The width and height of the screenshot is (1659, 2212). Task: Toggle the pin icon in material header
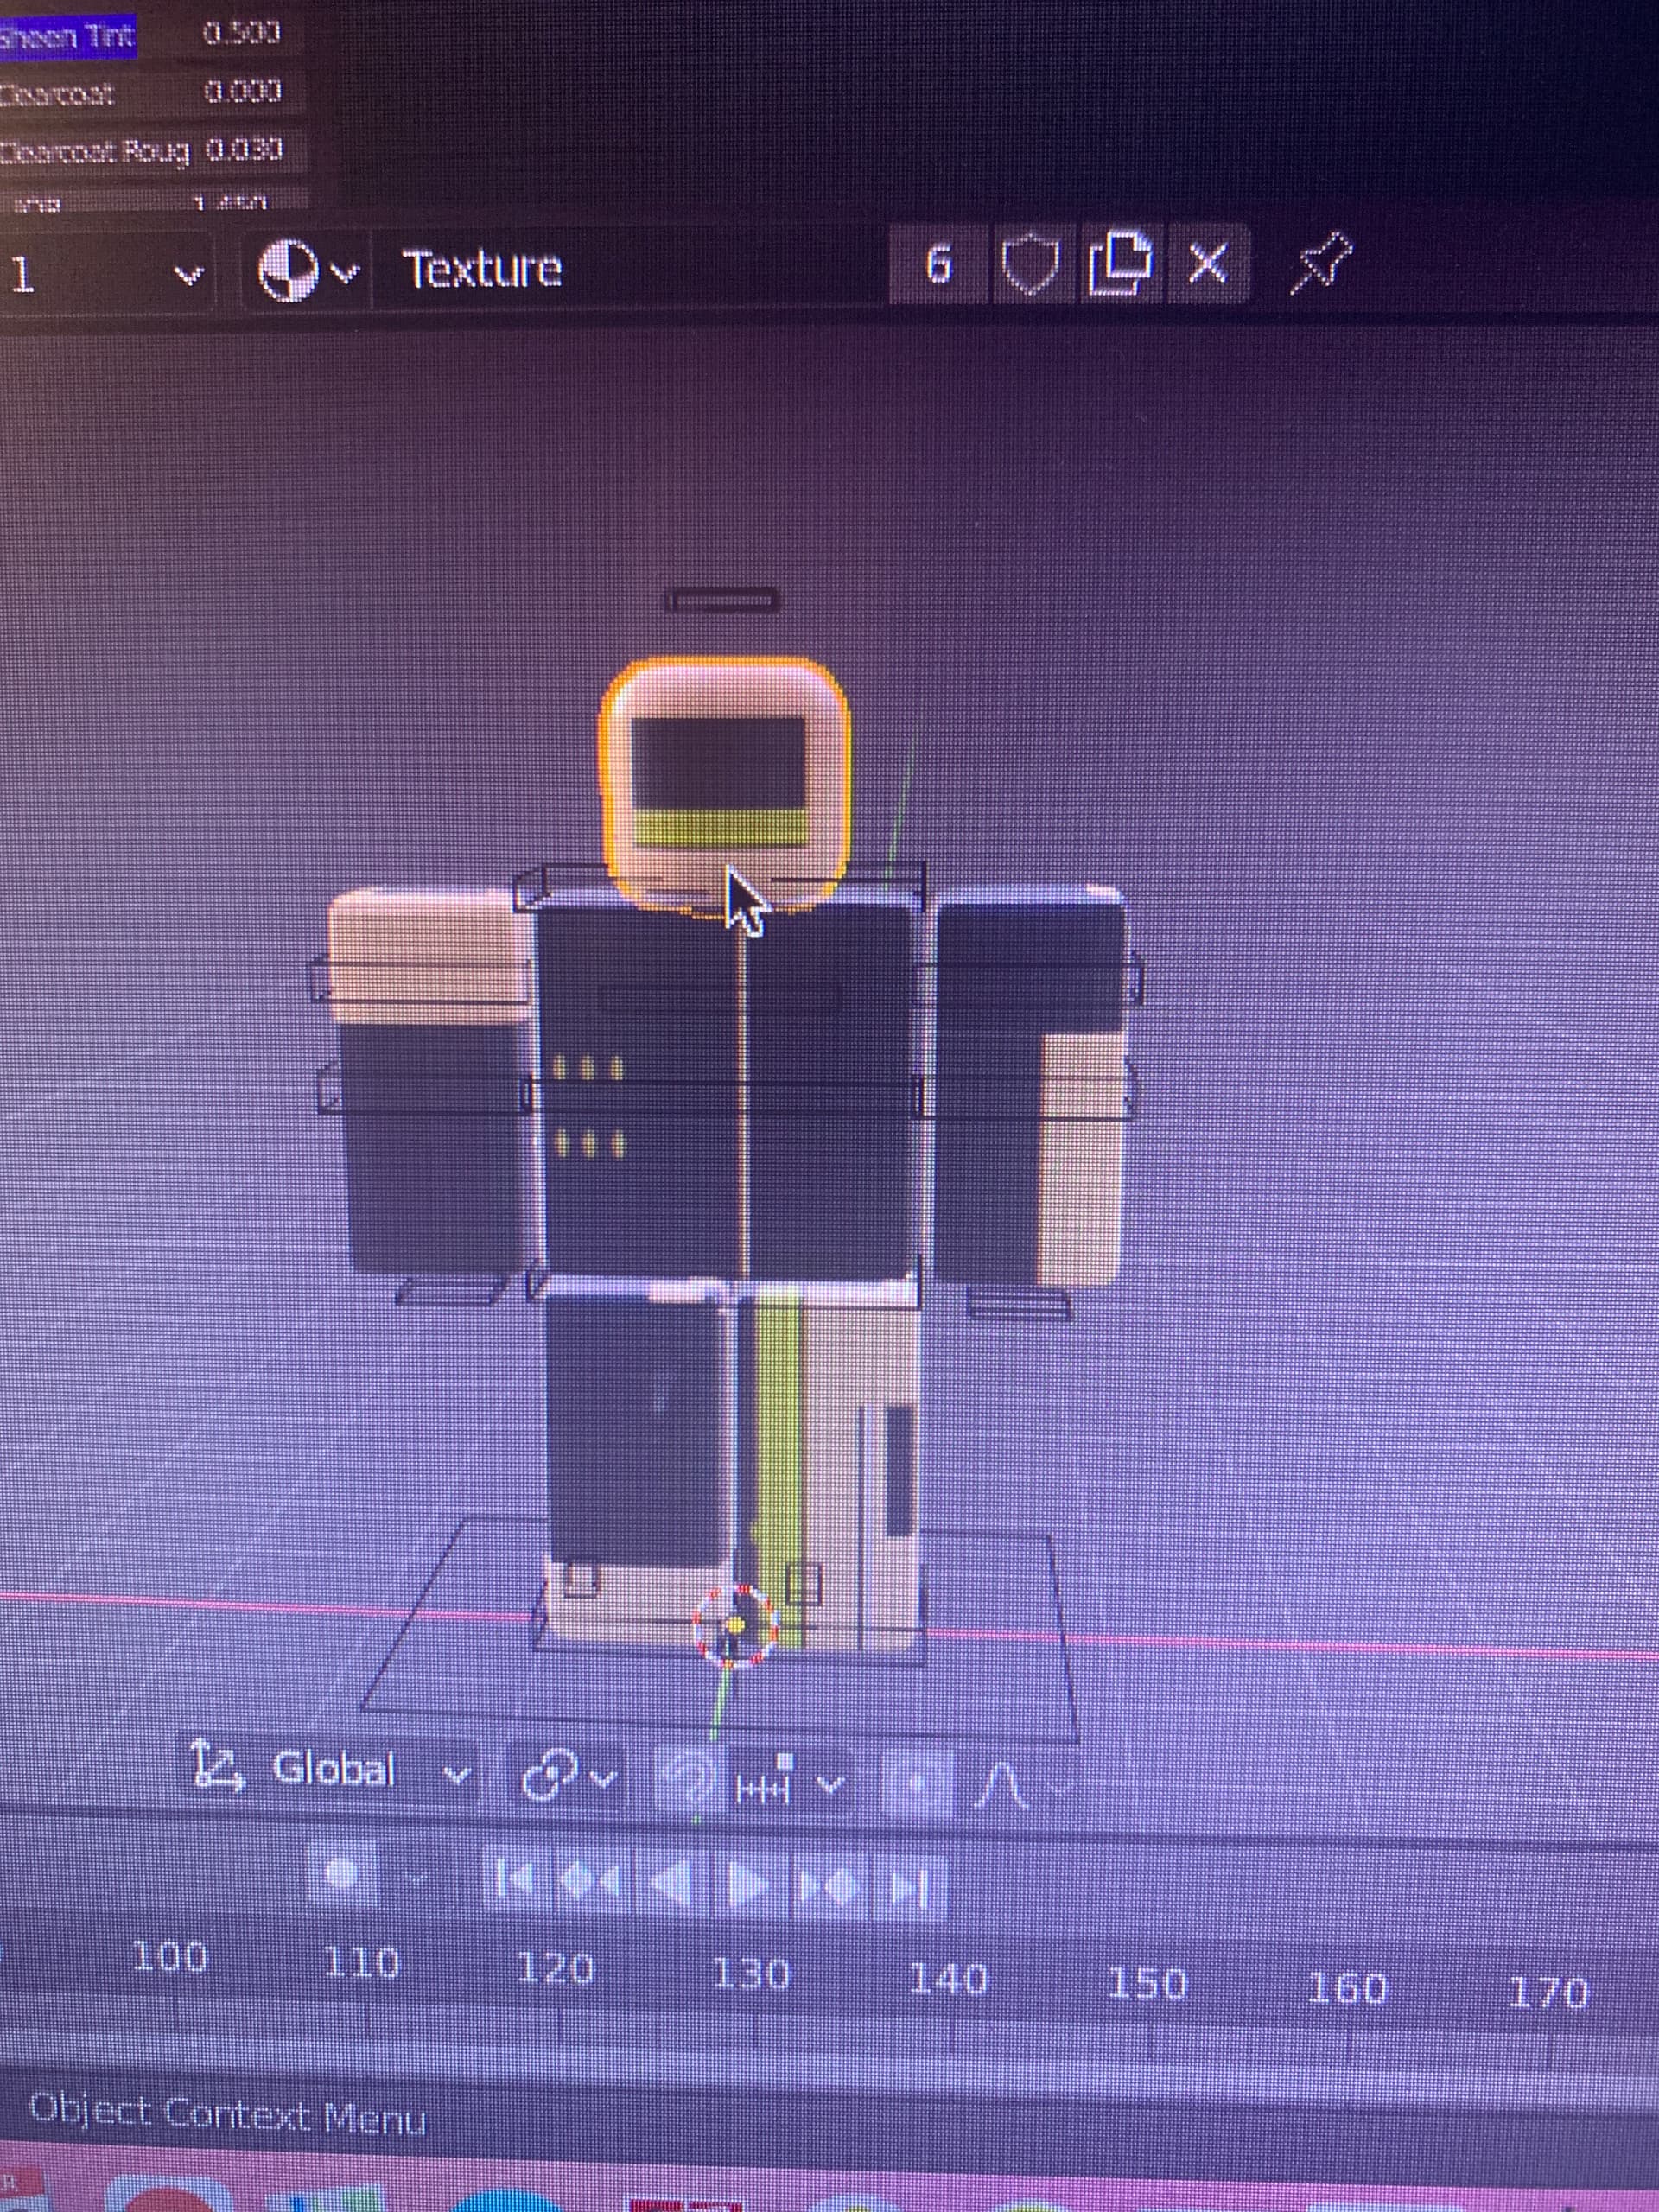tap(1320, 263)
